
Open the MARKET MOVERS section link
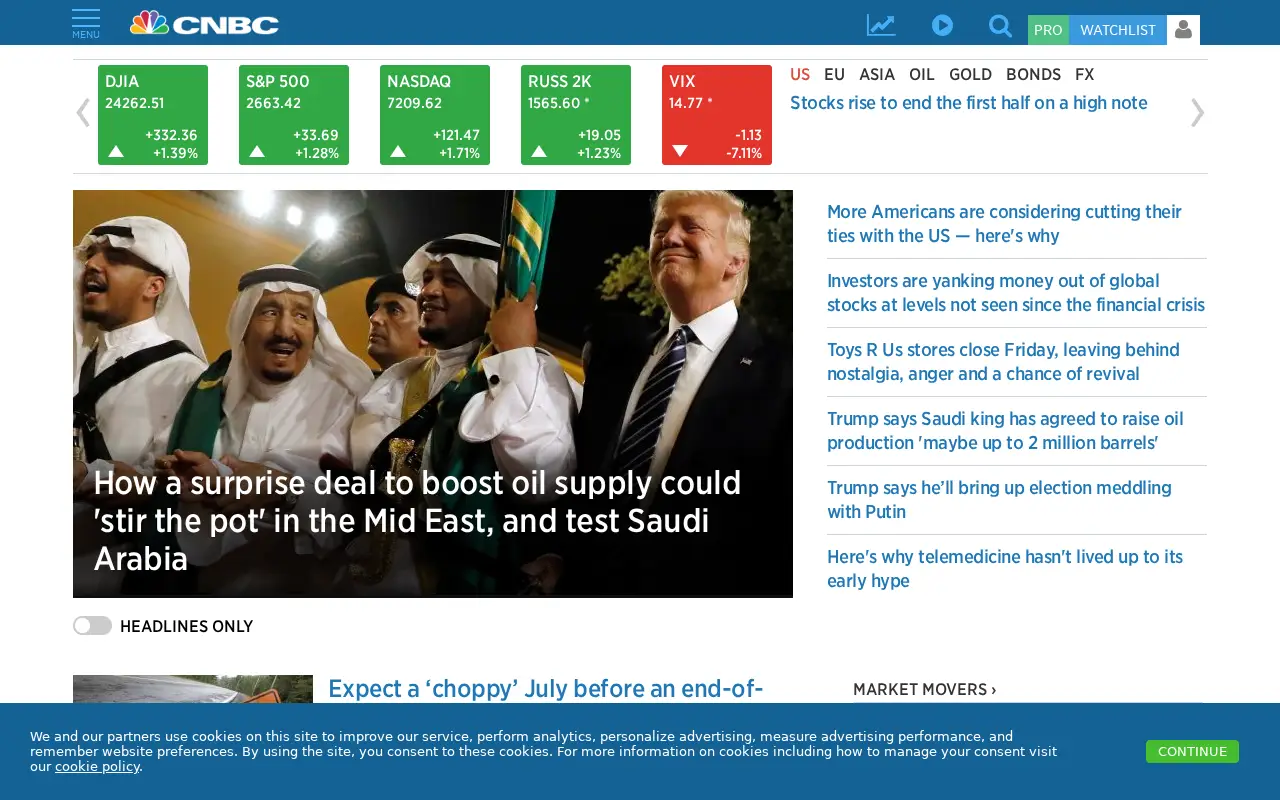coord(925,689)
